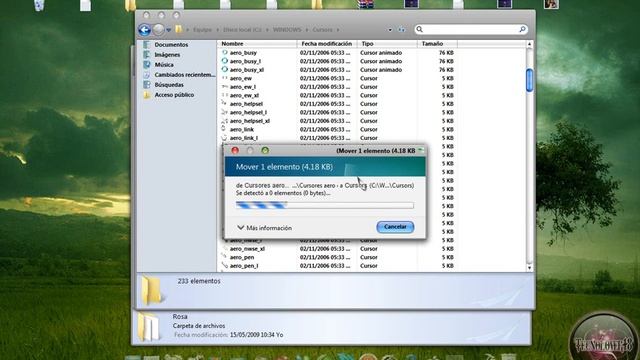Select Cursors in the address breadcrumb
Screen dimensions: 640x360
322,30
